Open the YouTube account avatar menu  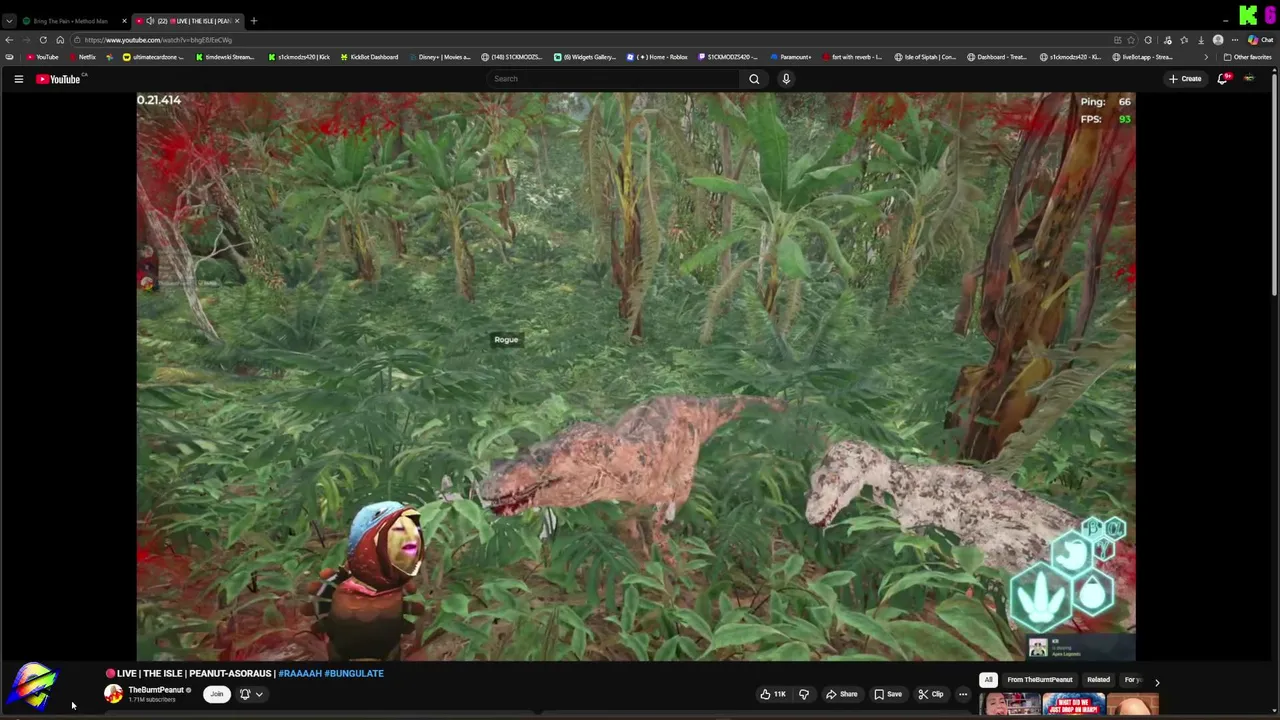point(1249,79)
